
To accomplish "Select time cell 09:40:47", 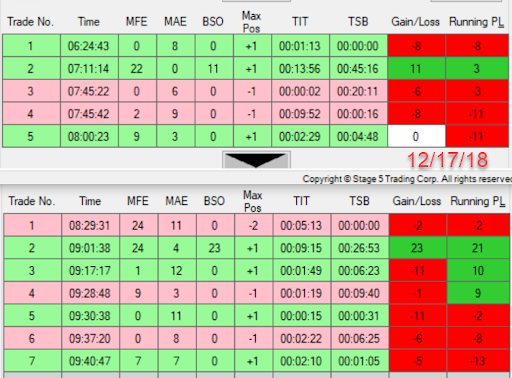I will (90, 361).
